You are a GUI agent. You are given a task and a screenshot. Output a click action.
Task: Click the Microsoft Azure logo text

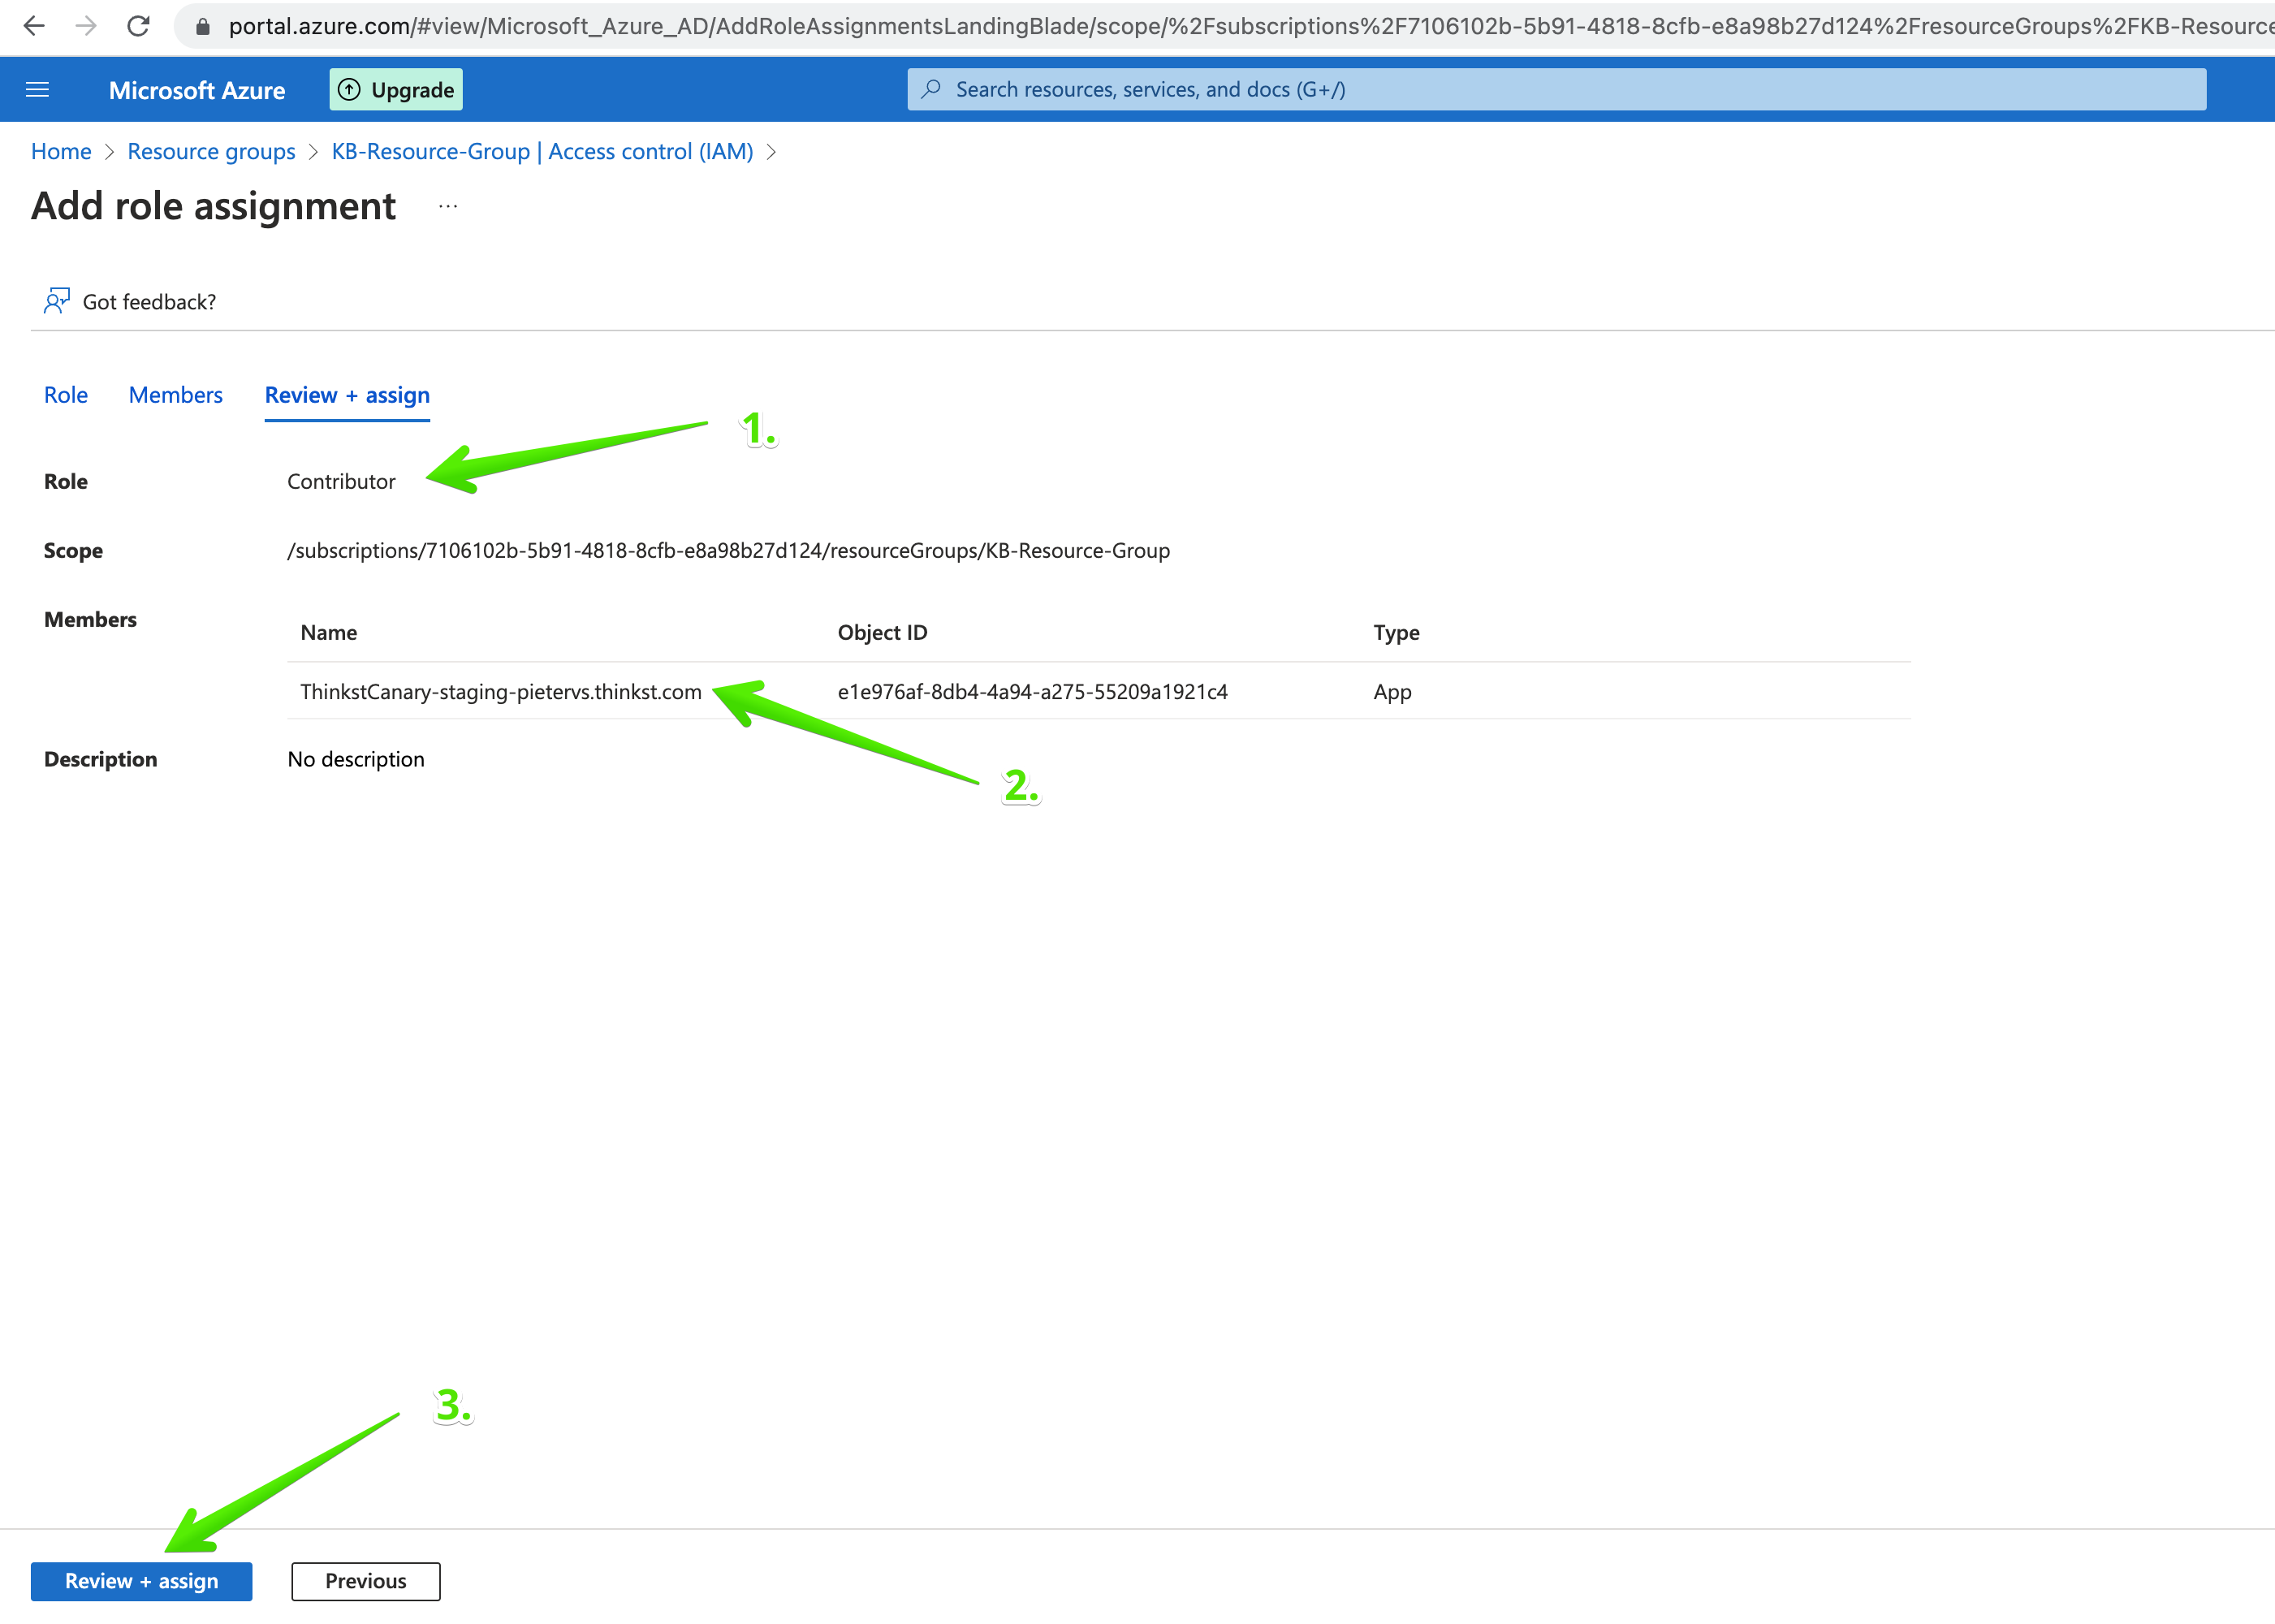tap(197, 90)
